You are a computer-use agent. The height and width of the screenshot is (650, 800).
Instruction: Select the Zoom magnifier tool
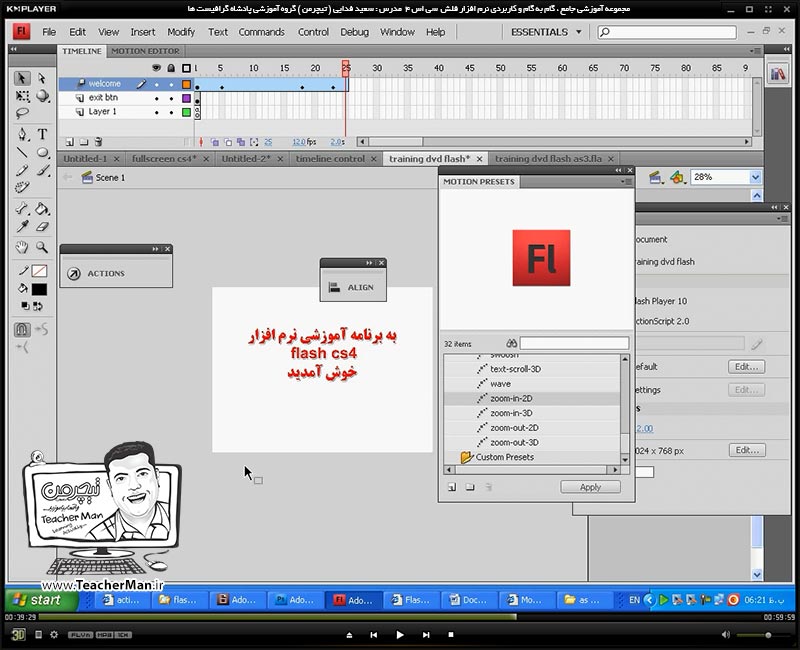click(x=42, y=247)
